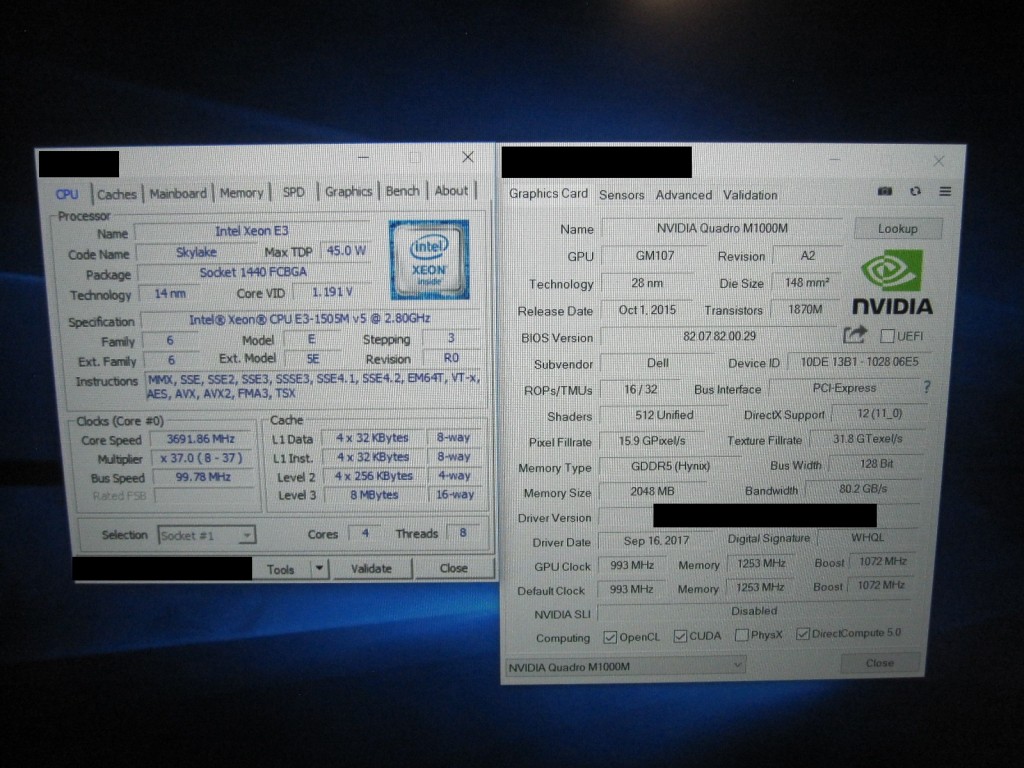This screenshot has width=1024, height=768.
Task: Click the processor Name field Intel Xeon E3
Action: 252,231
